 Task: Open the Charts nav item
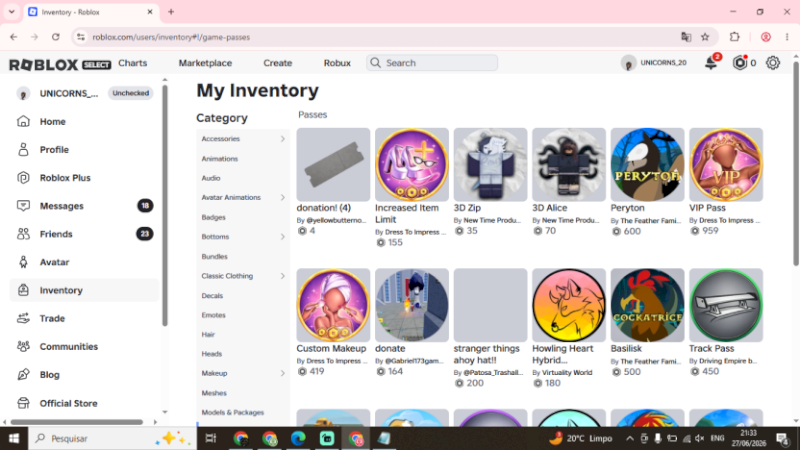[133, 63]
